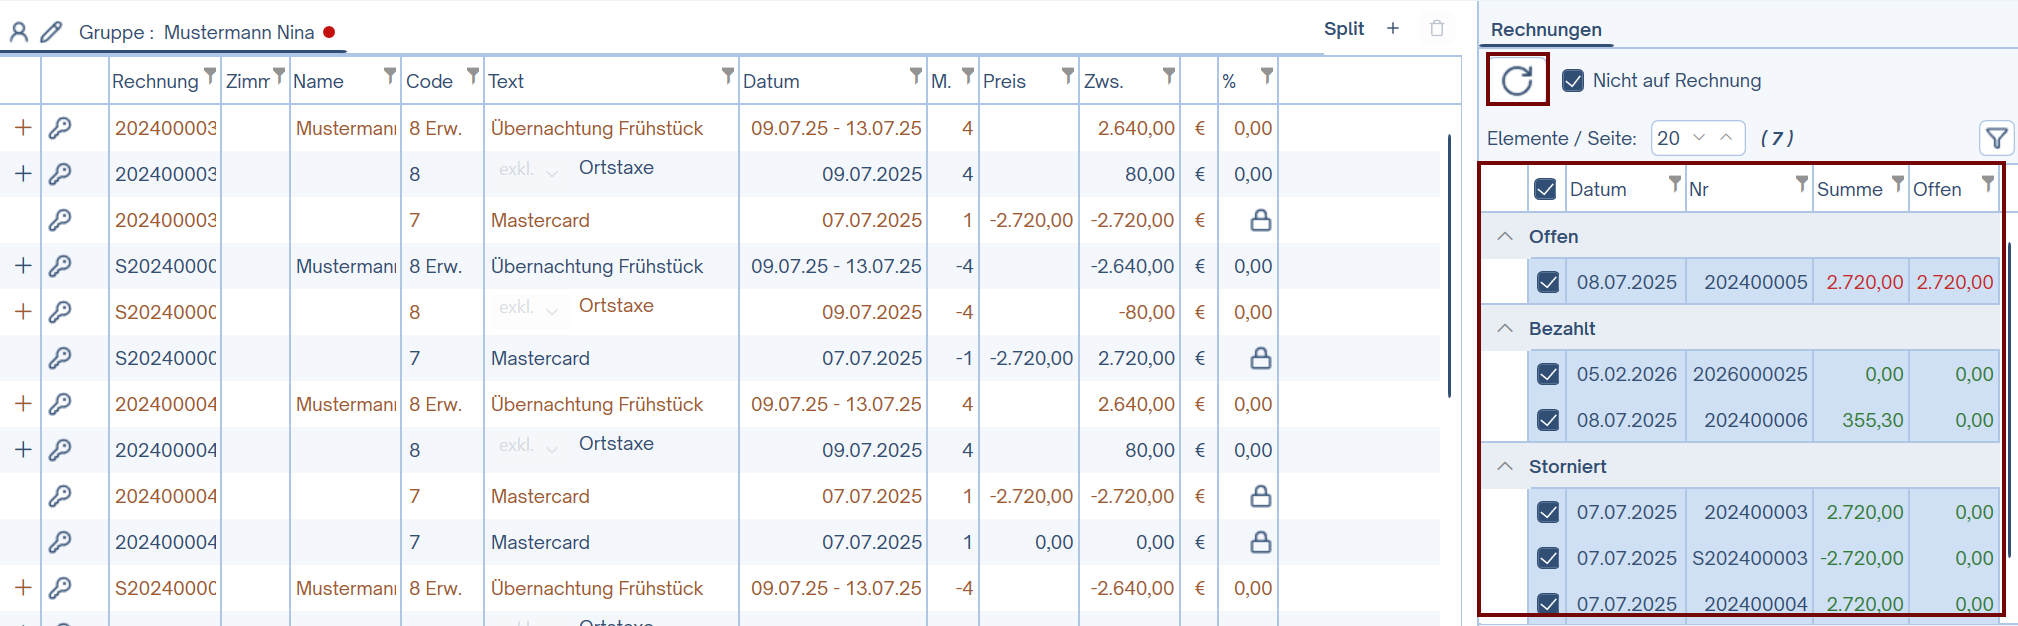Click the plus icon next to Split

click(x=1393, y=29)
